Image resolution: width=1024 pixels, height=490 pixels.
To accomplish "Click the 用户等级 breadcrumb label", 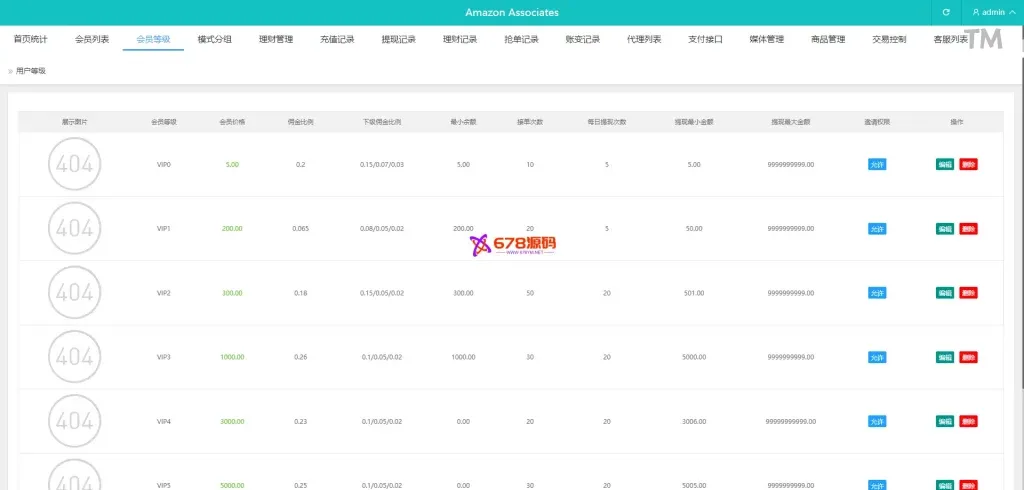I will [x=31, y=71].
